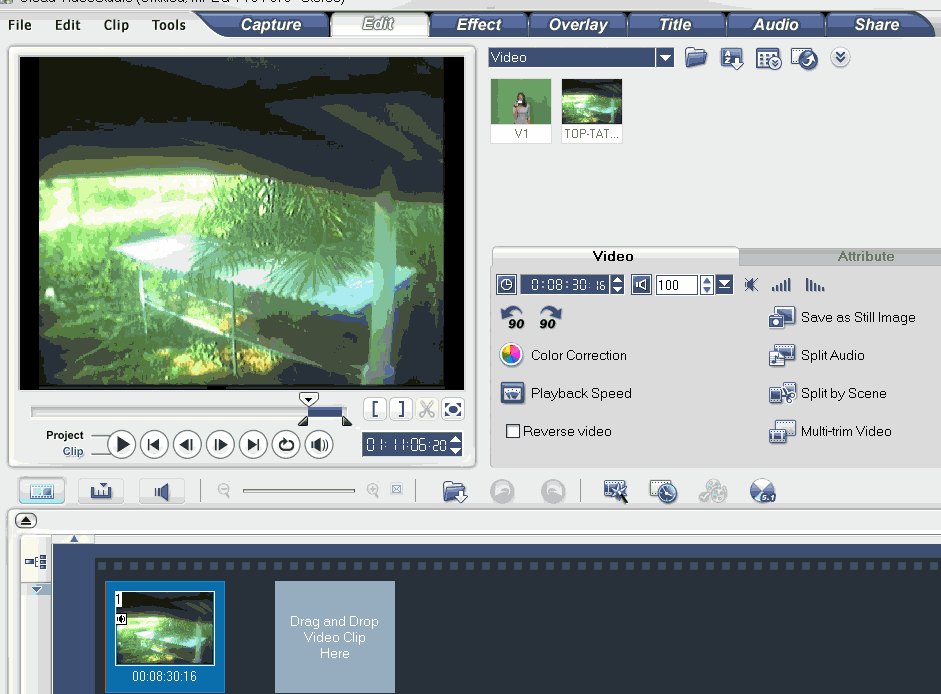The image size is (941, 694).
Task: Adjust the clip duration spinner arrows
Action: (618, 285)
